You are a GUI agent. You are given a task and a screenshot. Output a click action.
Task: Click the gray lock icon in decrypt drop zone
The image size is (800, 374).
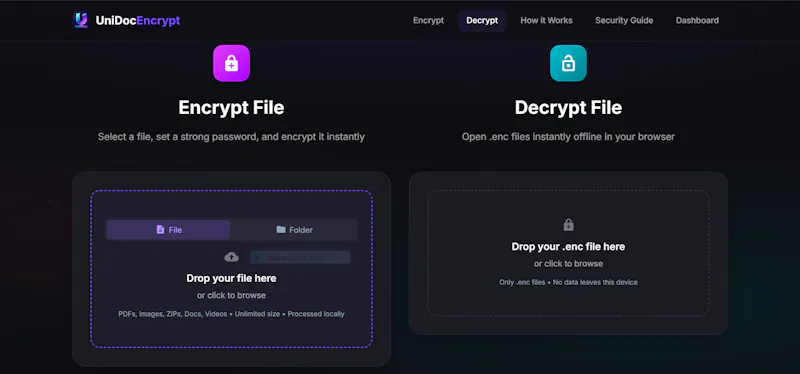[x=568, y=225]
